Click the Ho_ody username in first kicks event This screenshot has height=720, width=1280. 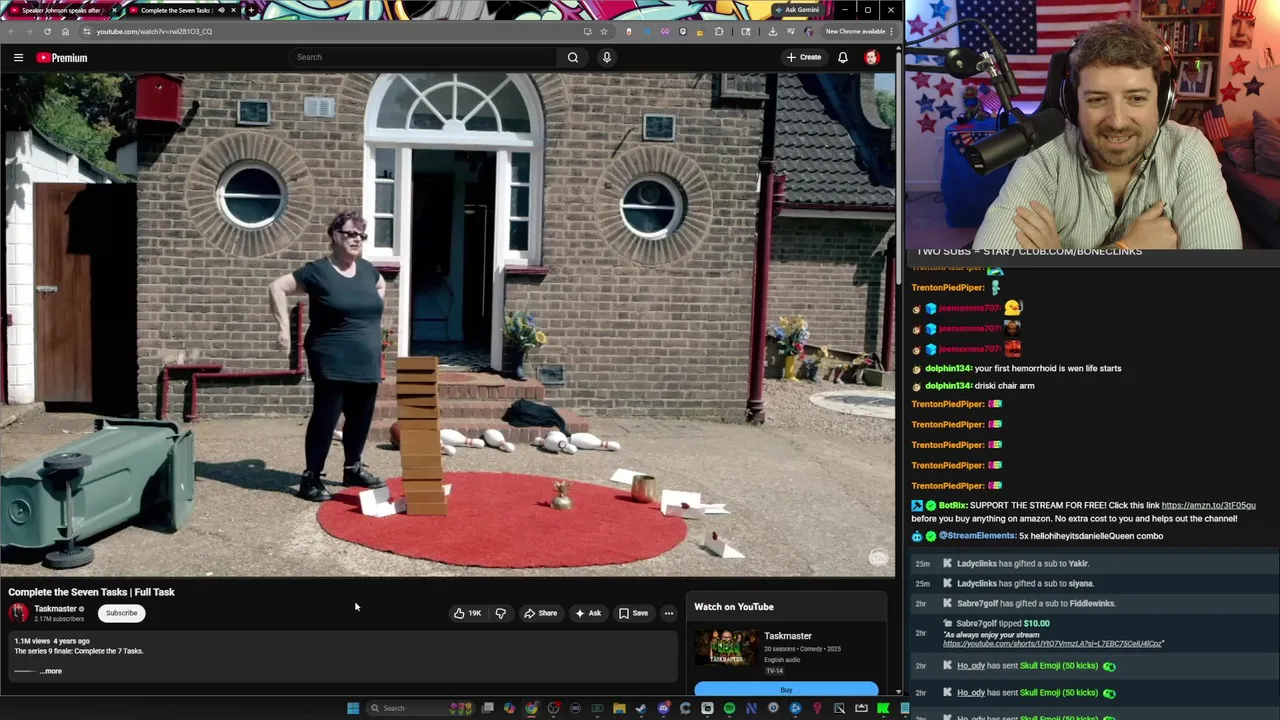970,666
